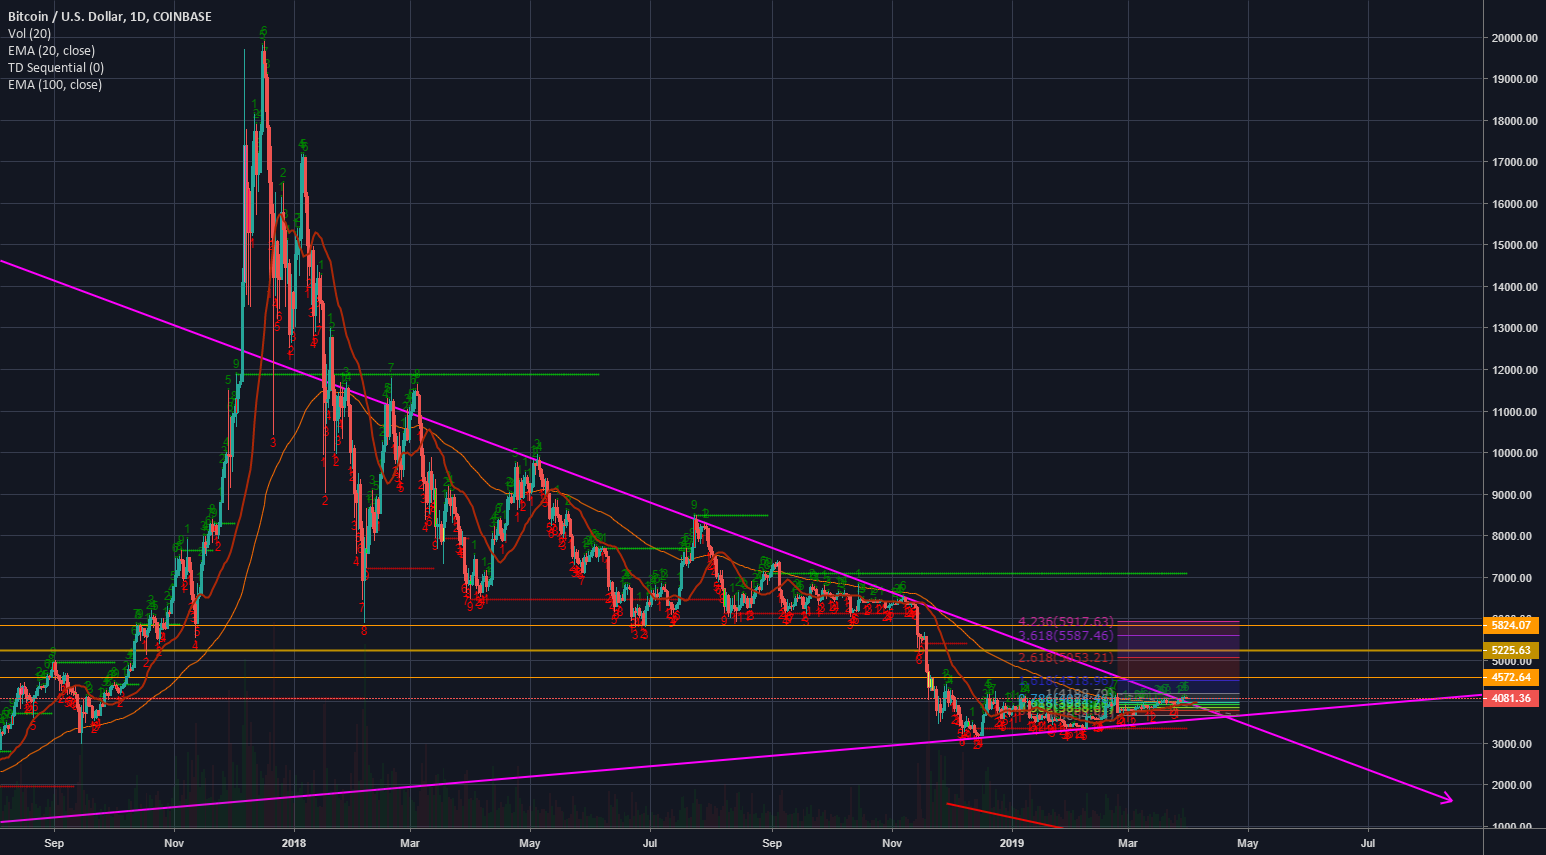Select the EMA (100, close) legend entry
Viewport: 1546px width, 855px height.
coord(55,84)
